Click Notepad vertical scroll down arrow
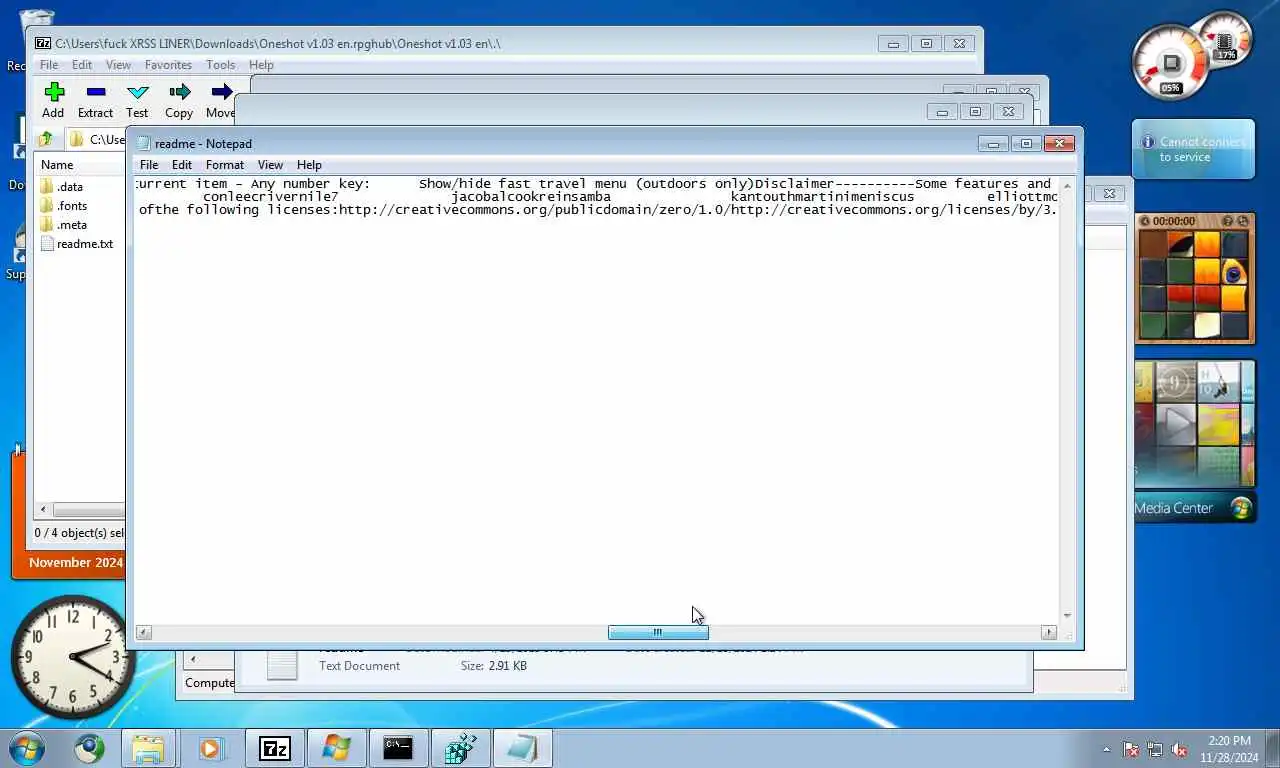Screen dimensions: 1280x768 click(x=1067, y=616)
